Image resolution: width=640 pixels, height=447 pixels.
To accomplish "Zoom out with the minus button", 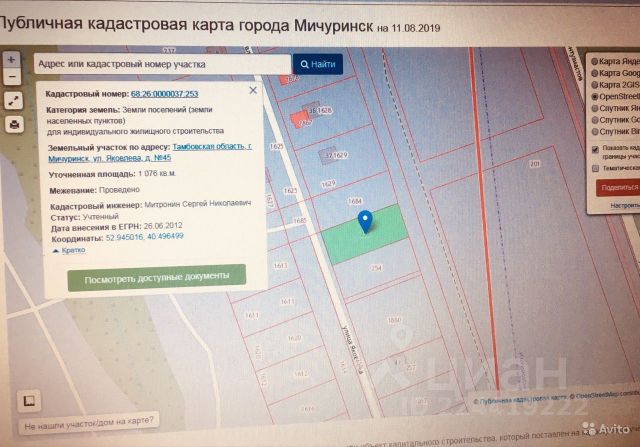I will click(12, 77).
